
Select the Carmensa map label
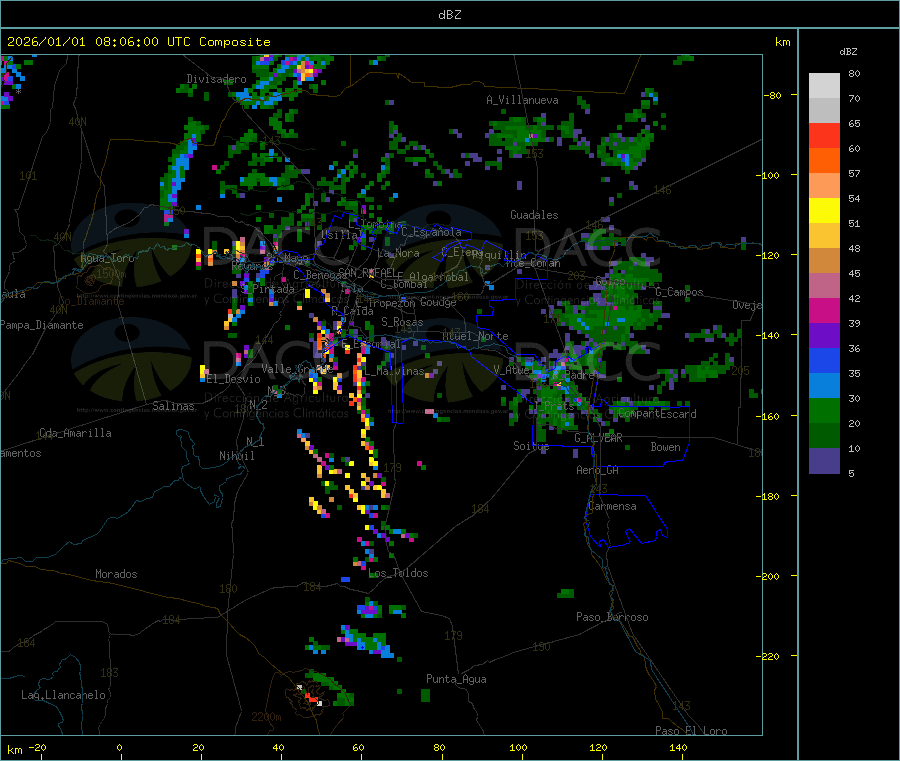click(x=611, y=506)
